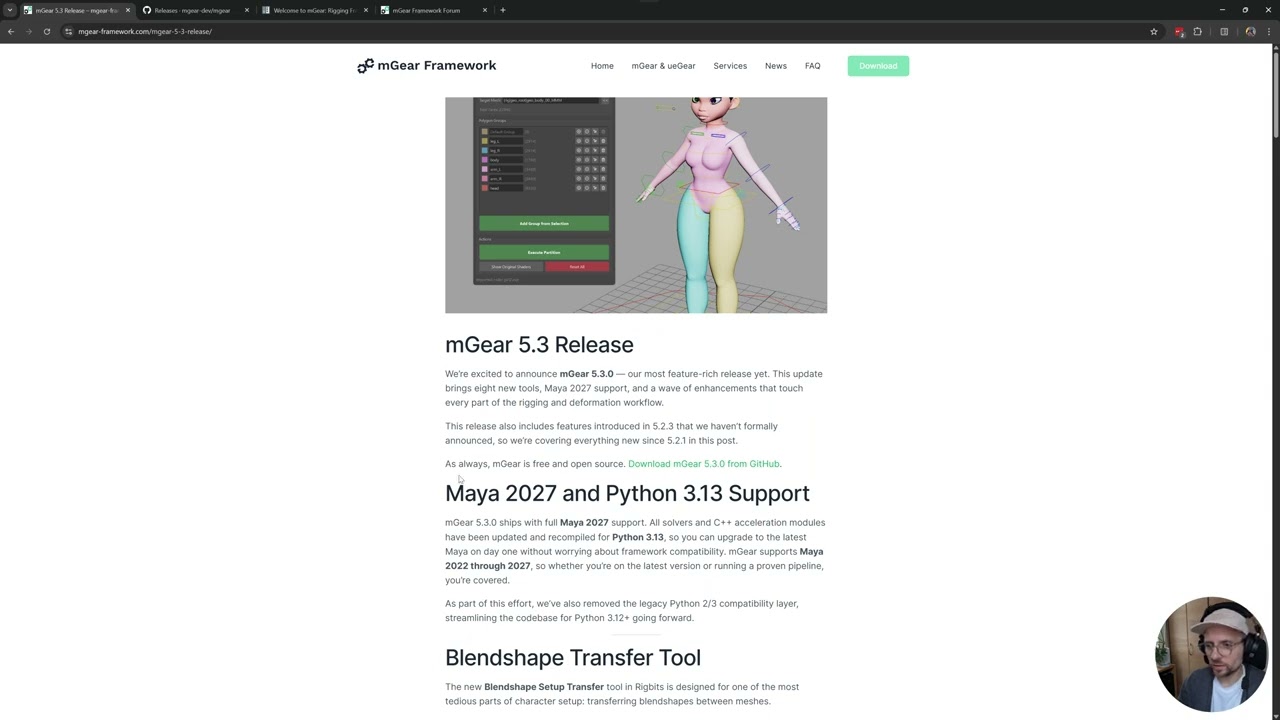Image resolution: width=1280 pixels, height=720 pixels.
Task: Click the release feature image
Action: (x=636, y=205)
